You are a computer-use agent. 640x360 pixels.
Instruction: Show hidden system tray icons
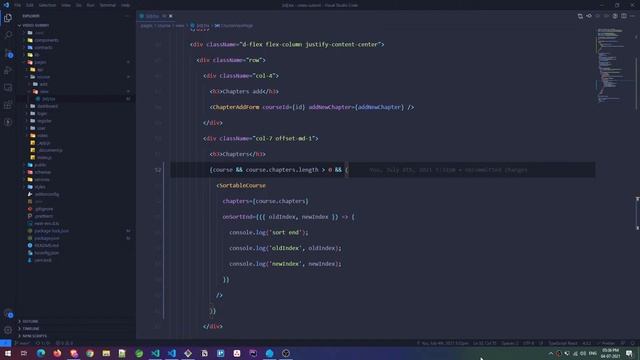pyautogui.click(x=551, y=353)
